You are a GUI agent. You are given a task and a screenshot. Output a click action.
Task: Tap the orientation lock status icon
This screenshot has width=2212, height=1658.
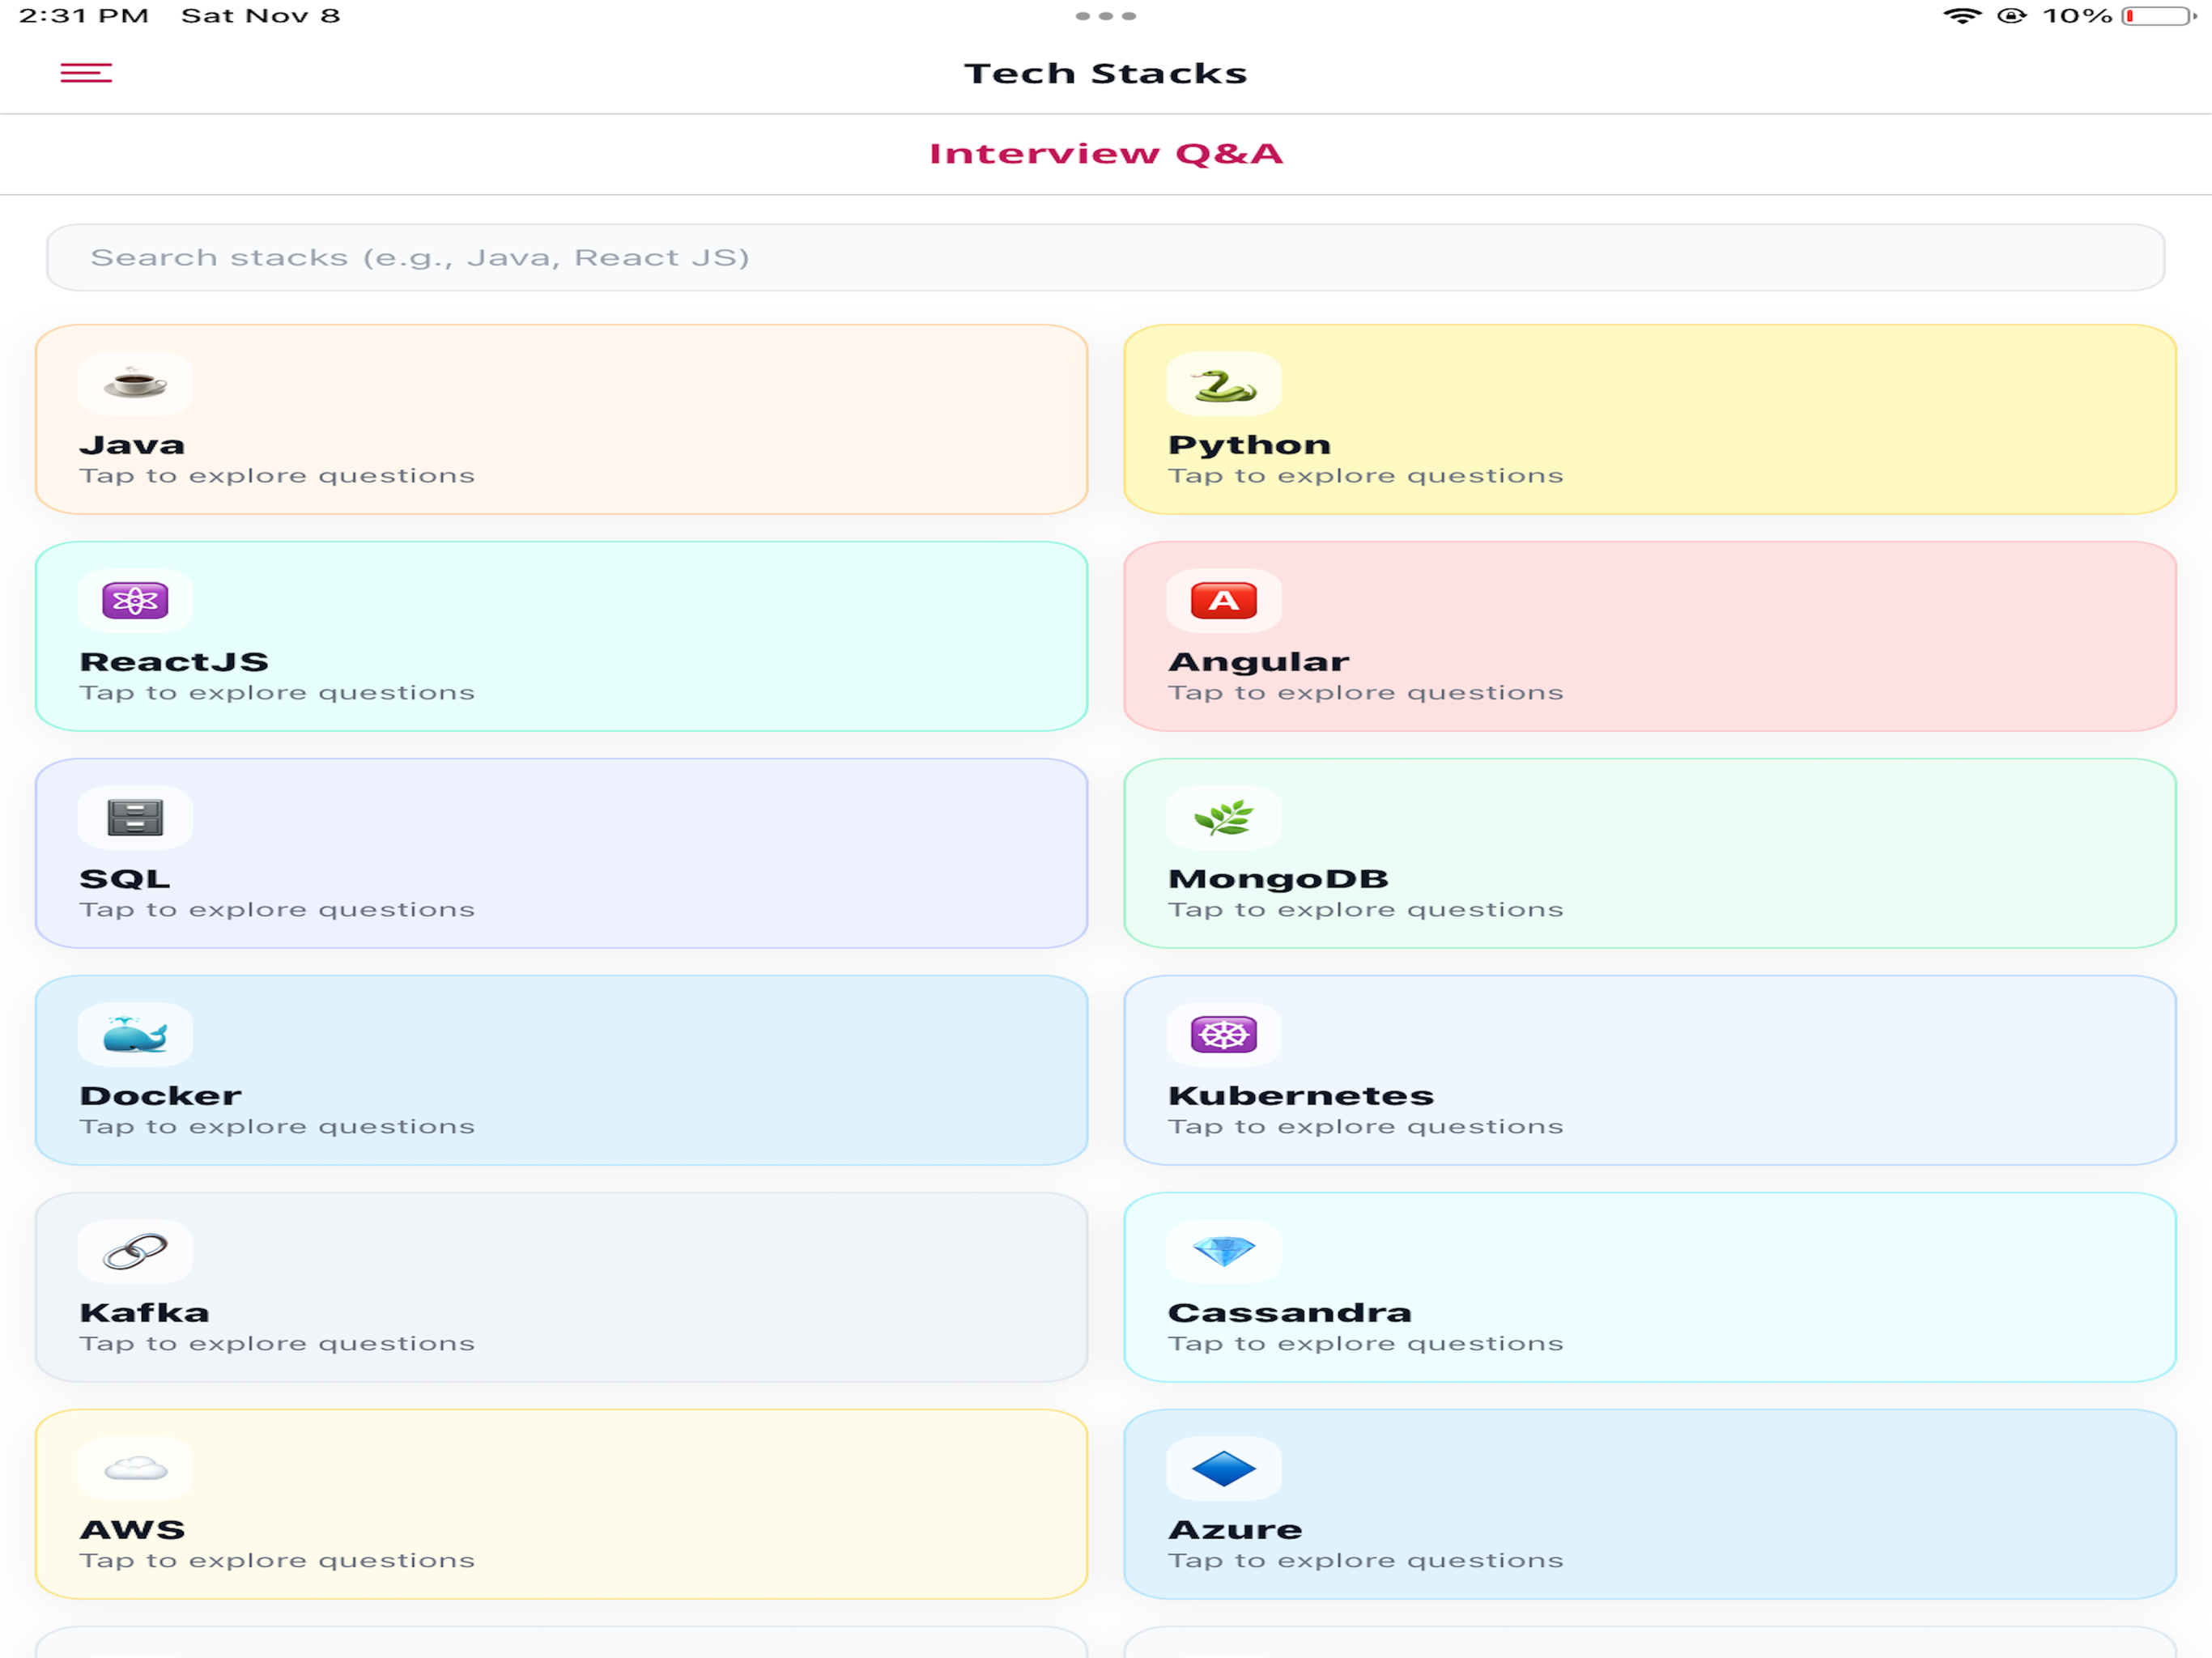coord(2012,16)
